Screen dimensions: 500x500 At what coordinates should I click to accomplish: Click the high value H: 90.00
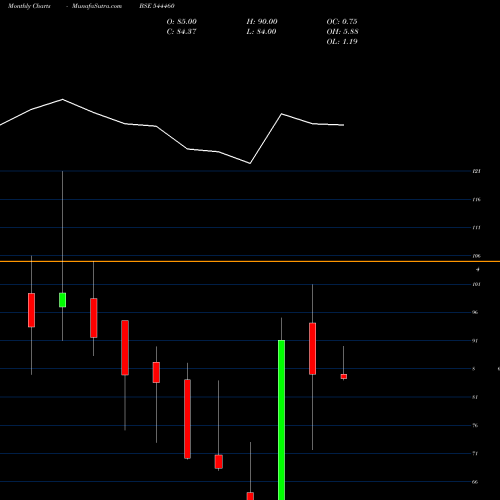pos(262,21)
